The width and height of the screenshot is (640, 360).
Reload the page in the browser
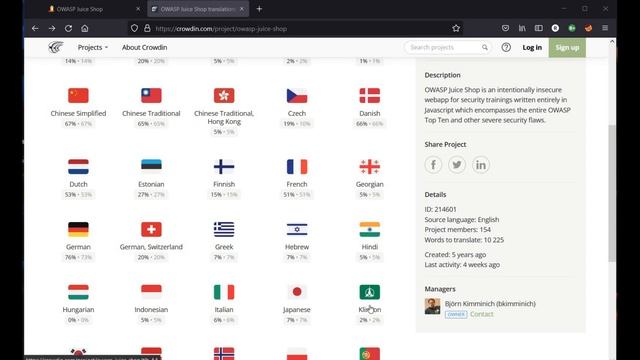coord(68,28)
